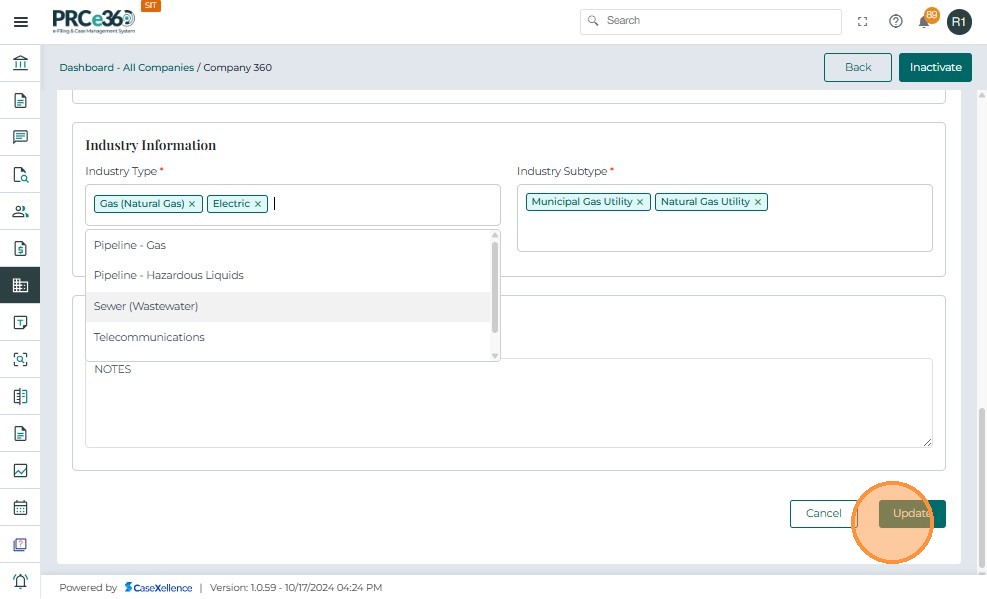Remove the Gas (Natural Gas) tag
The width and height of the screenshot is (987, 599).
192,204
